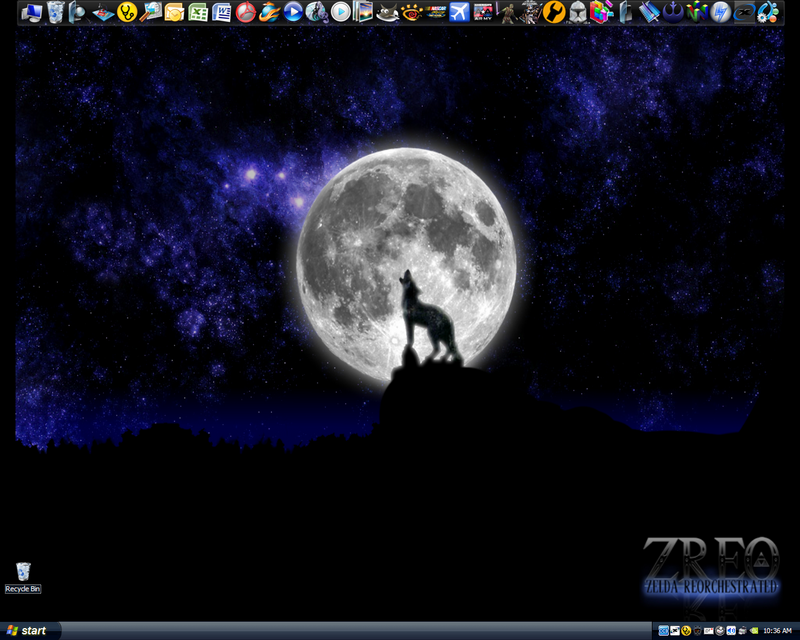This screenshot has height=640, width=800.
Task: Open the dock settings gear icon
Action: click(768, 12)
